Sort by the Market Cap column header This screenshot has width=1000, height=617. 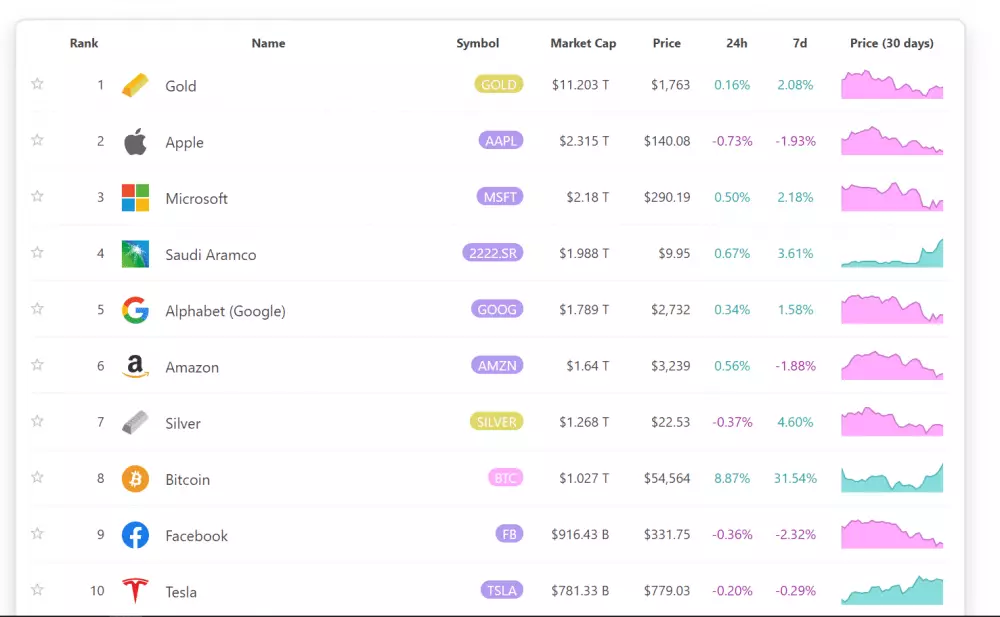[582, 43]
